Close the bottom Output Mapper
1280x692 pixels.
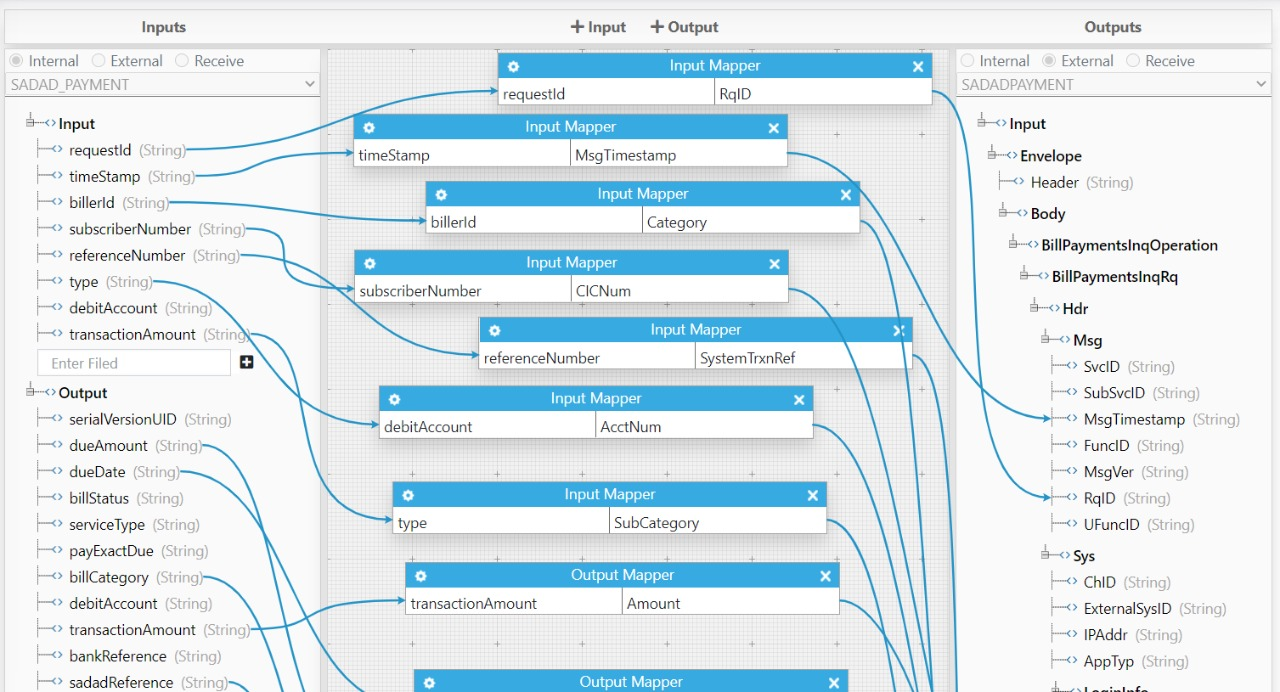(x=834, y=683)
